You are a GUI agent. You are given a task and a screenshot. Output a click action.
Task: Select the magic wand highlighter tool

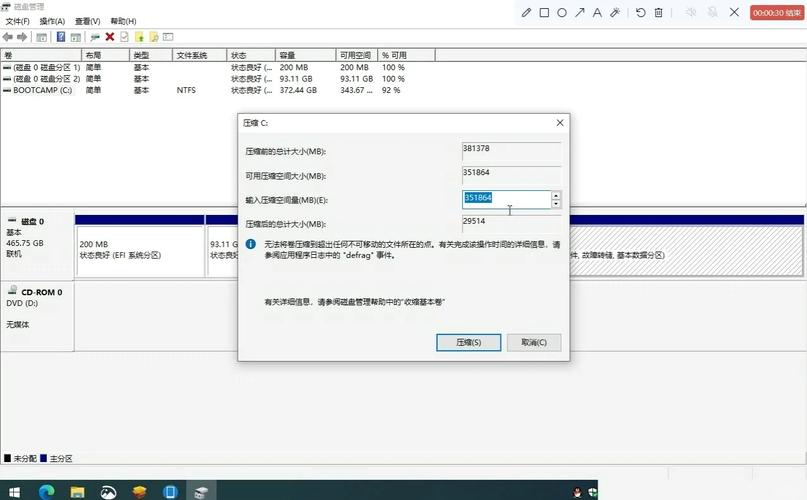615,12
